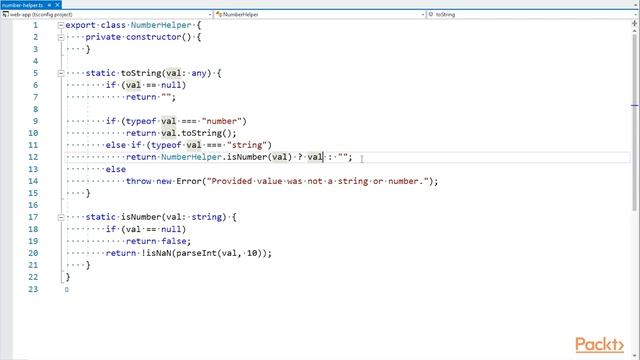
Task: Click line number 23 in the margin
Action: click(x=33, y=289)
